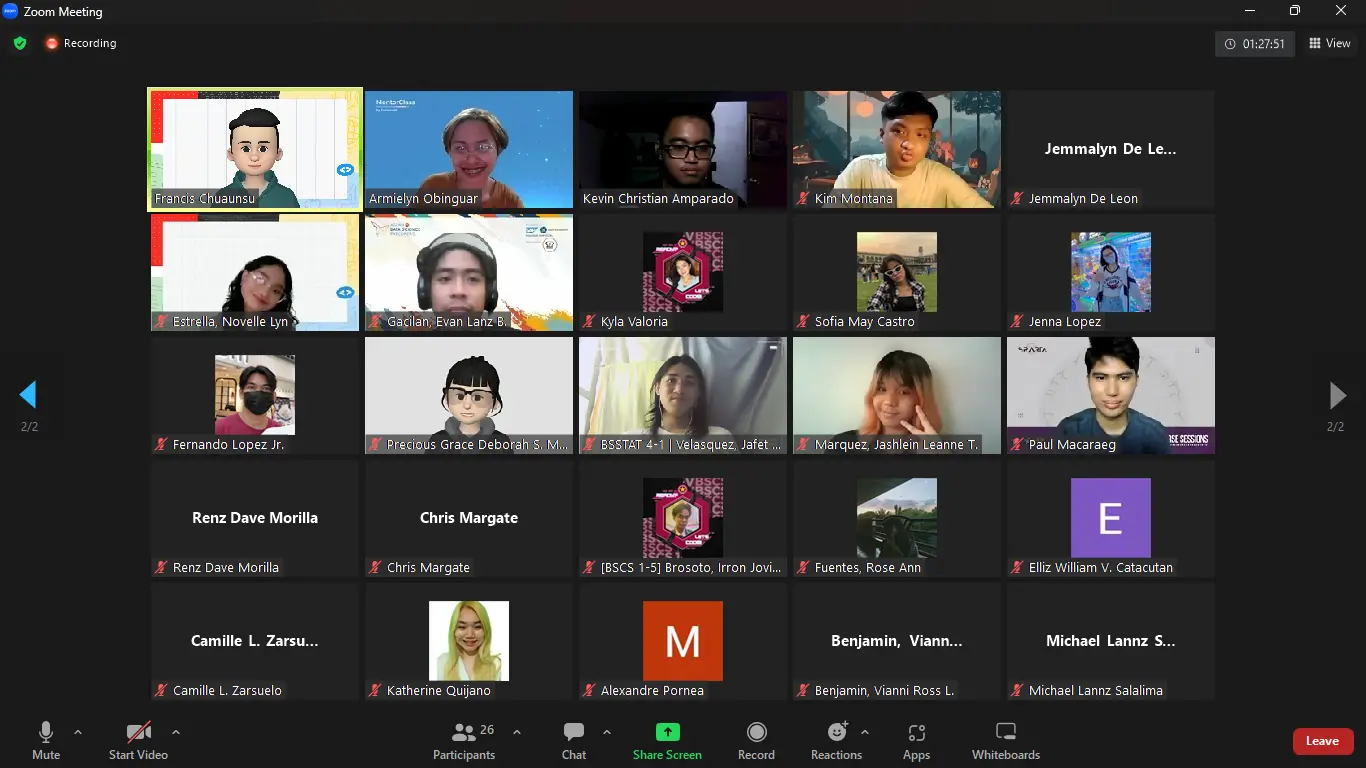
Task: Start sharing with Share Screen
Action: click(x=667, y=741)
